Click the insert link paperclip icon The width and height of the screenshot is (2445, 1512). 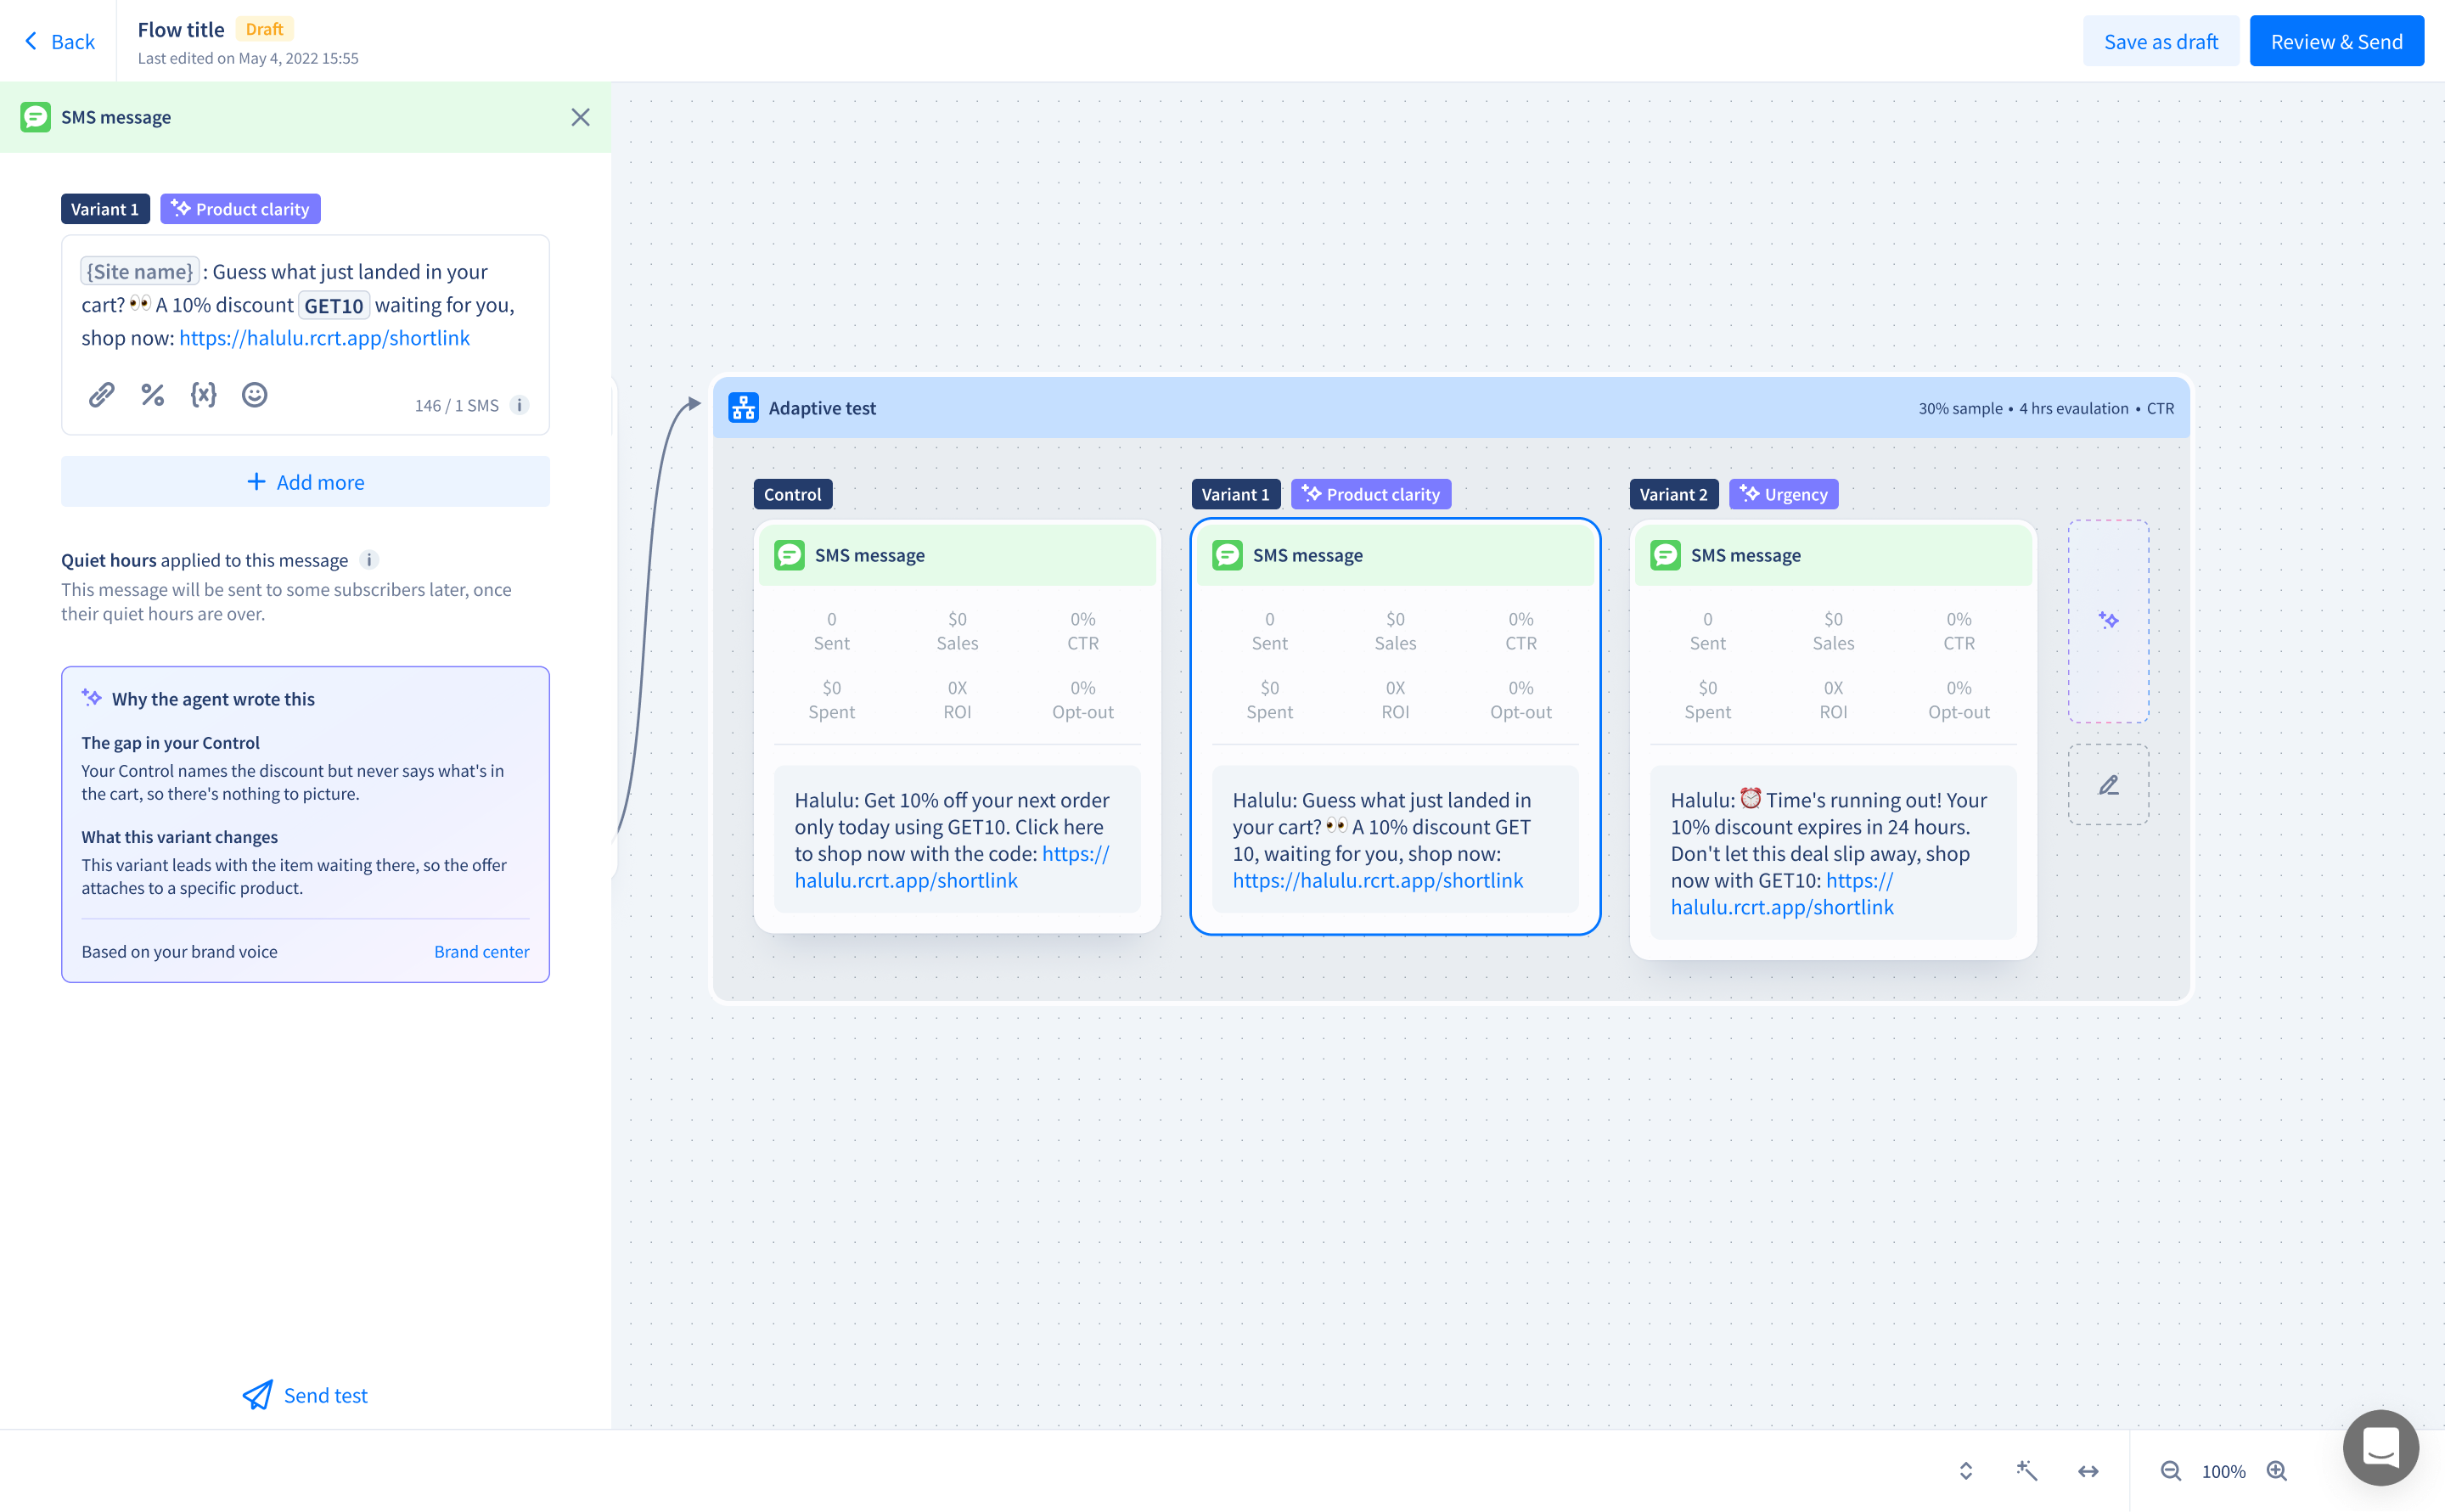101,395
